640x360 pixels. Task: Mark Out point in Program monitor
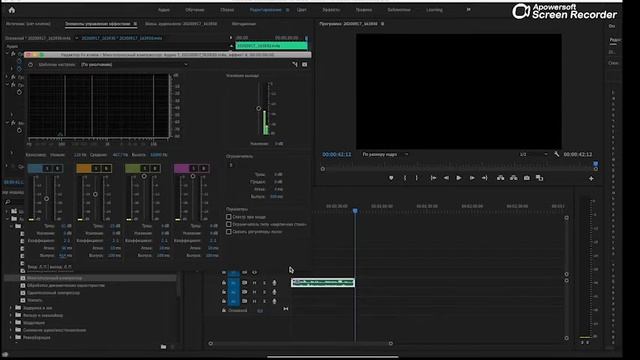point(417,178)
